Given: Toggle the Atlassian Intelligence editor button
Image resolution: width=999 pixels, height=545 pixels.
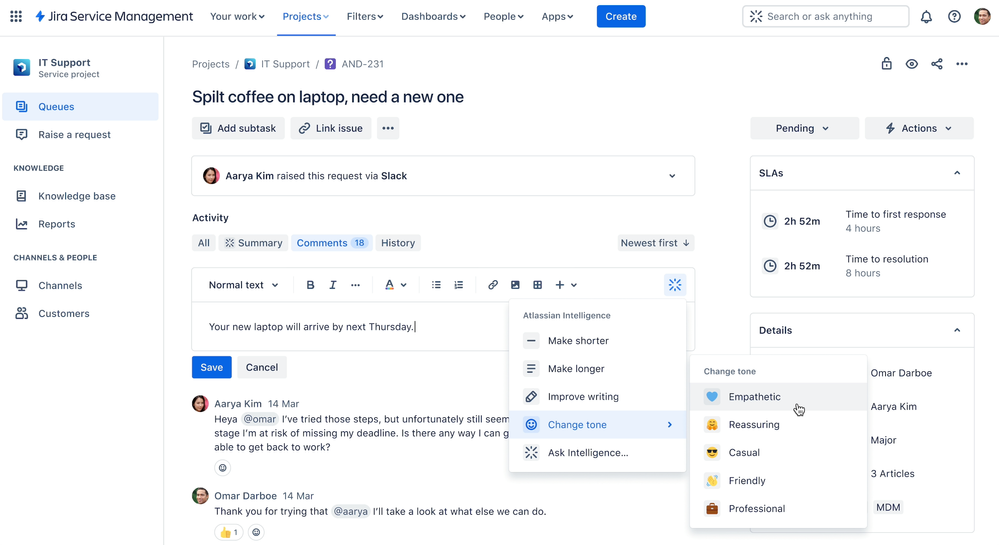Looking at the screenshot, I should click(675, 285).
